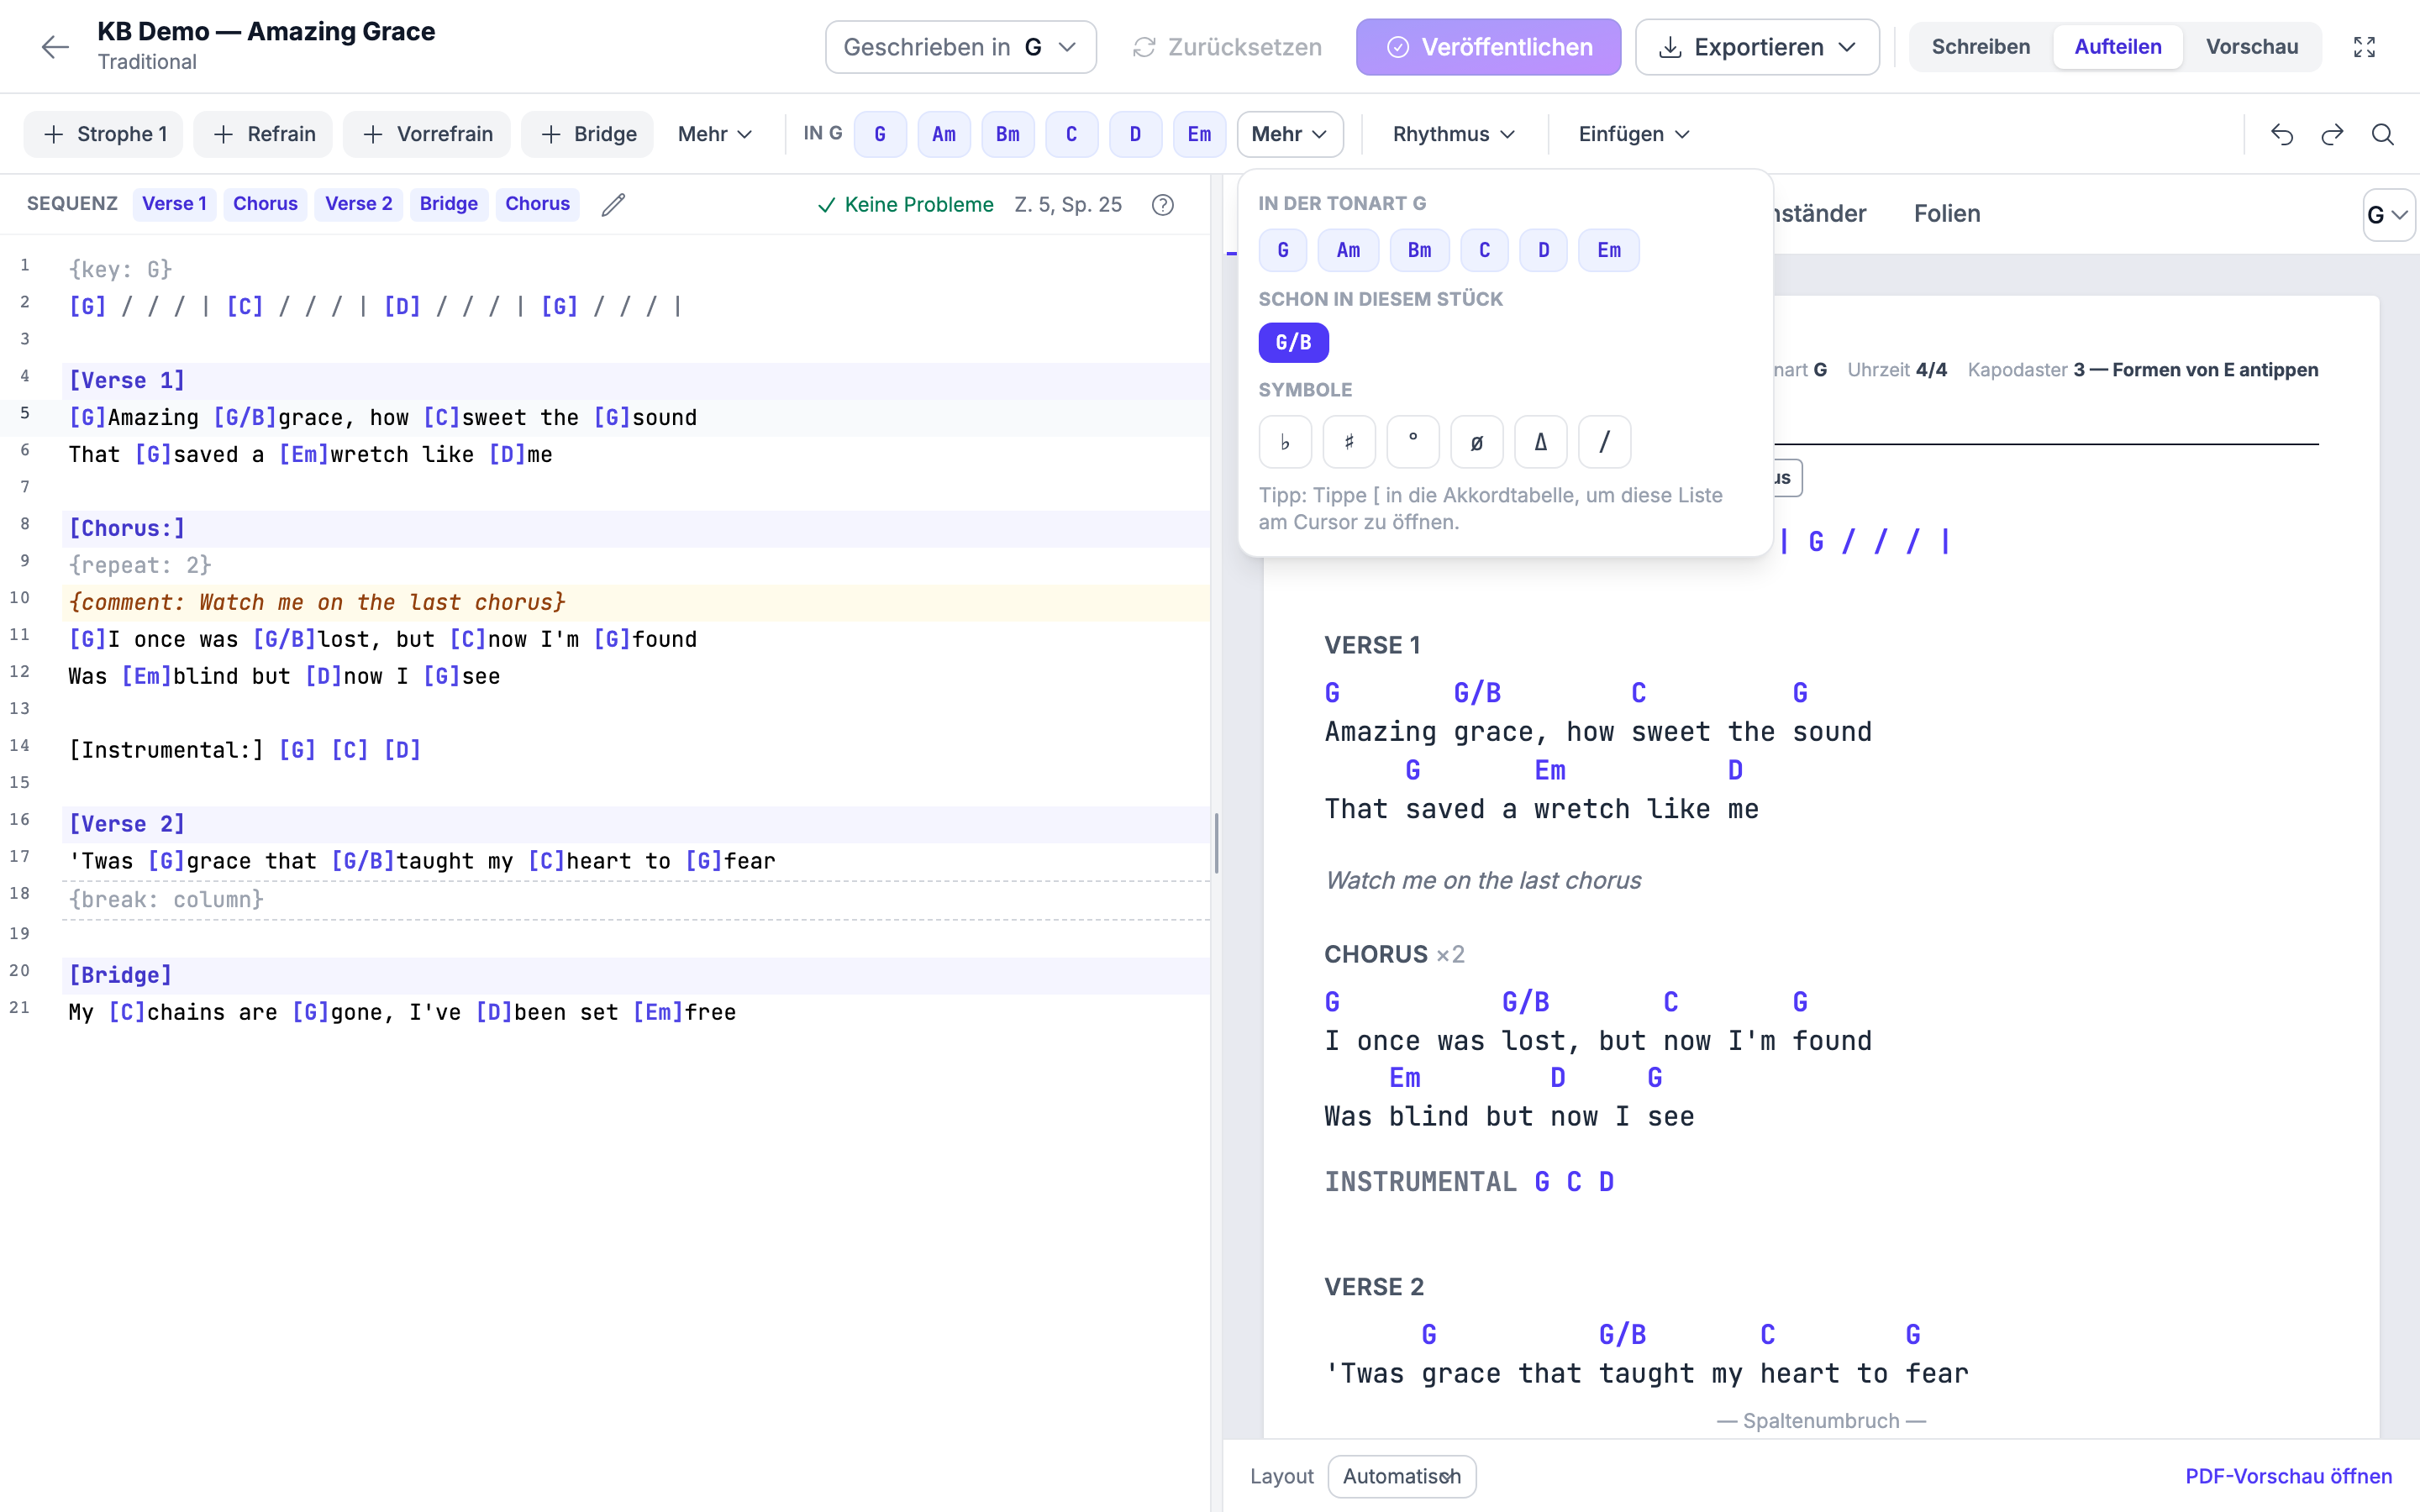Click the Zurücksetzen button
Screen dimensions: 2420x1512
1227,47
